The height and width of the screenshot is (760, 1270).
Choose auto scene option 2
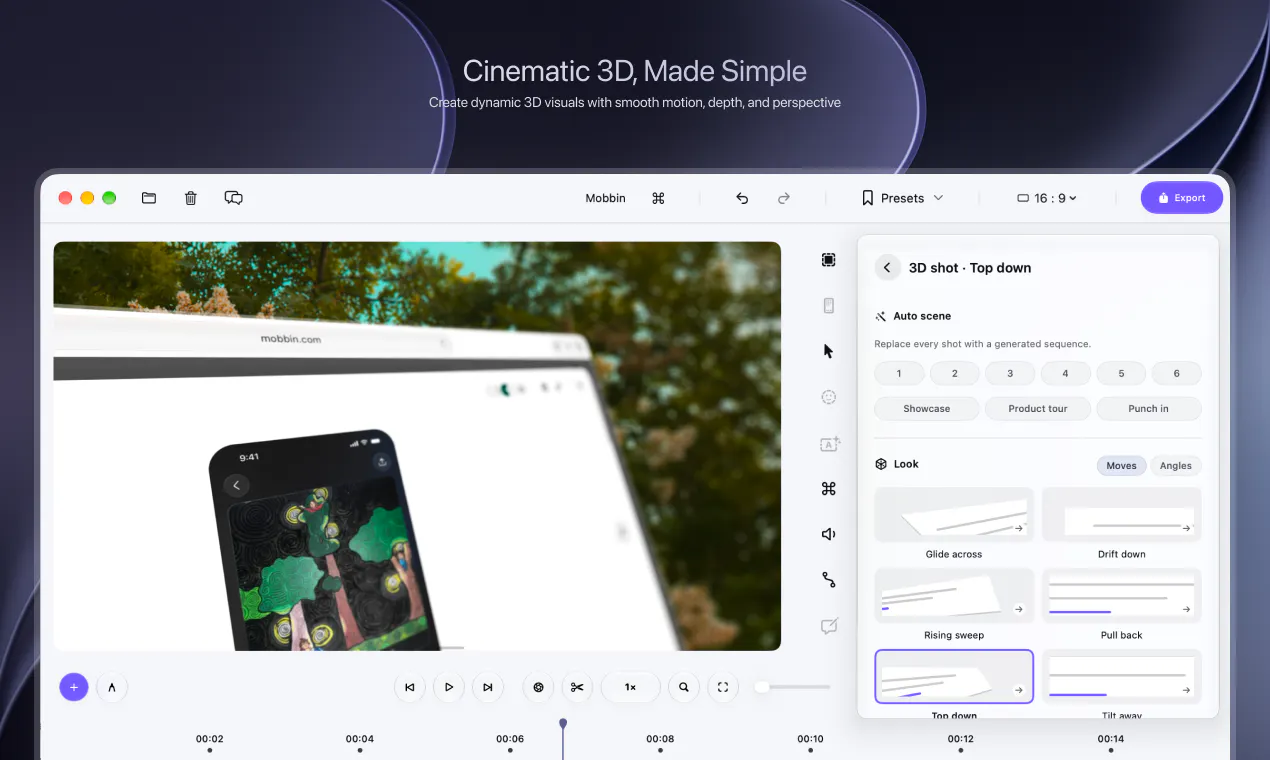pos(955,373)
